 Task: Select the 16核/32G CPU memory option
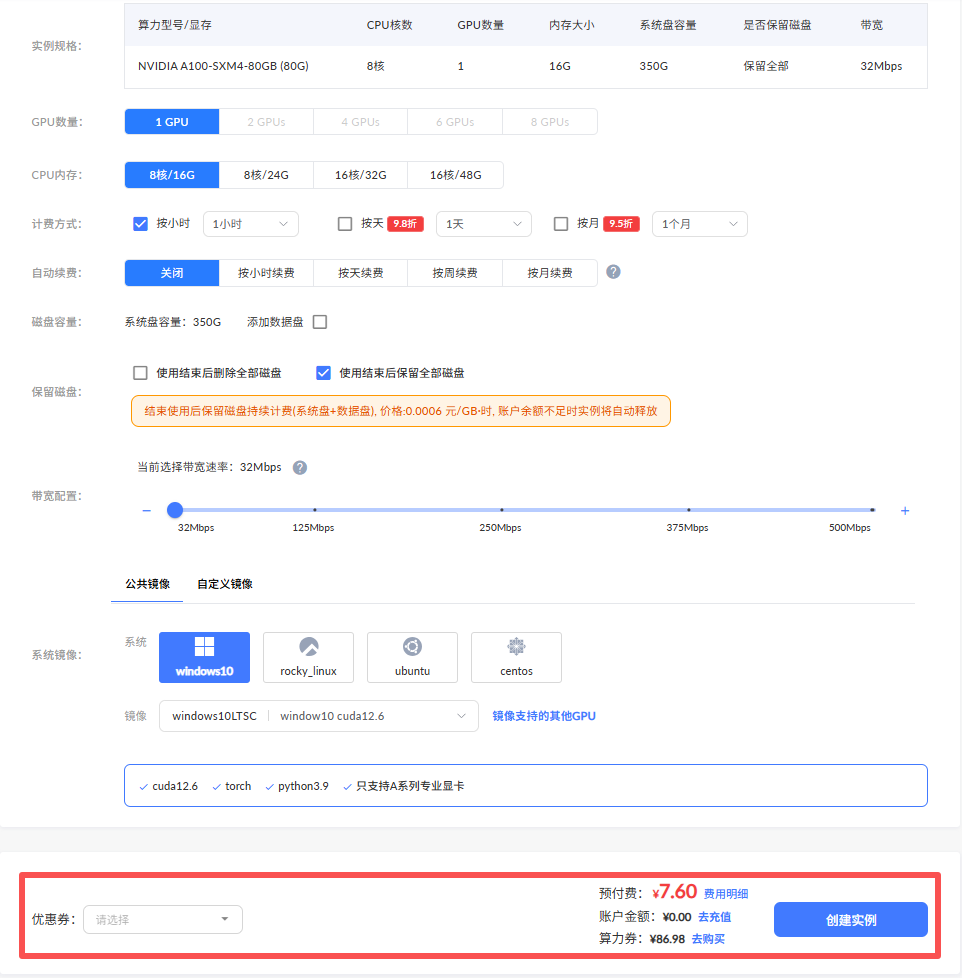click(x=361, y=175)
